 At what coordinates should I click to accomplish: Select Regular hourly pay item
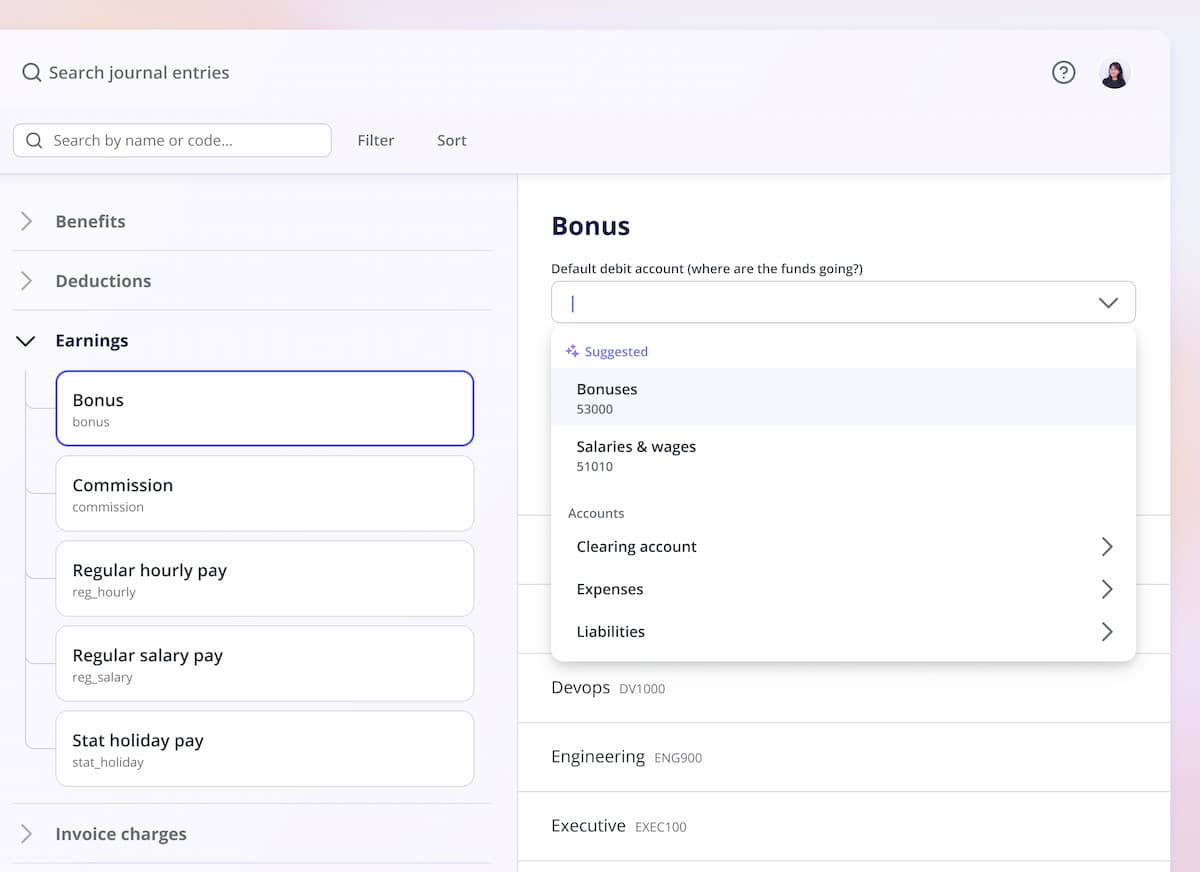pyautogui.click(x=264, y=579)
